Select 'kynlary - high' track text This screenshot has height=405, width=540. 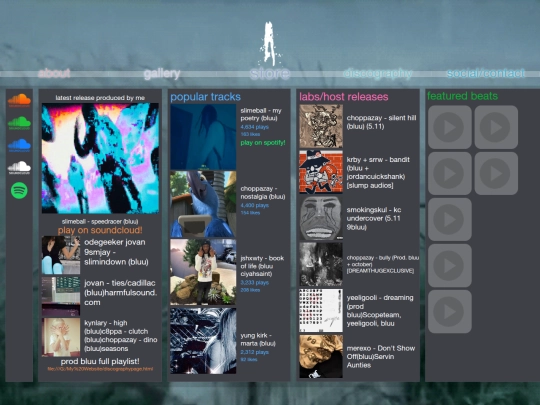[x=106, y=323]
